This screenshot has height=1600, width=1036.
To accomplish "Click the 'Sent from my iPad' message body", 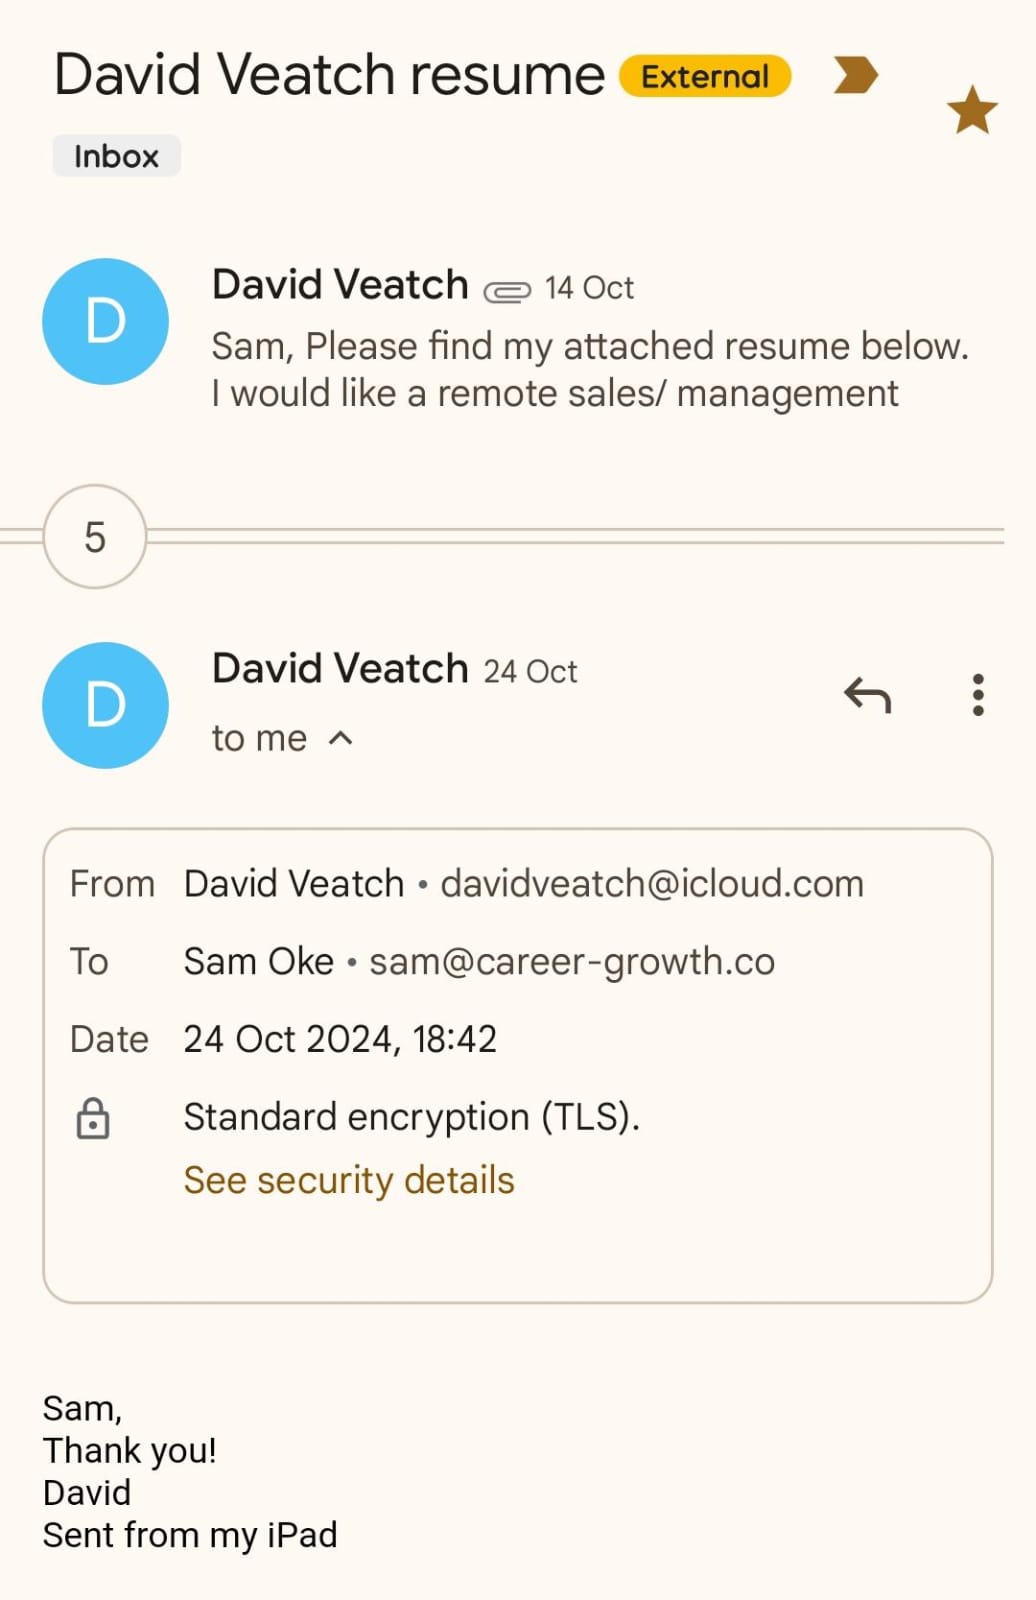I will point(190,1535).
